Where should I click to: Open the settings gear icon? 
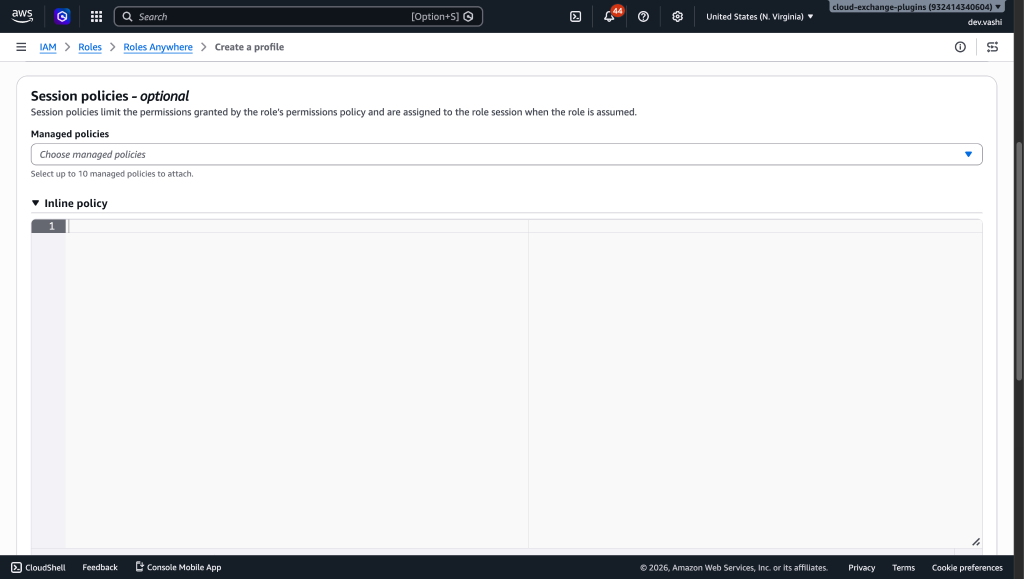677,16
